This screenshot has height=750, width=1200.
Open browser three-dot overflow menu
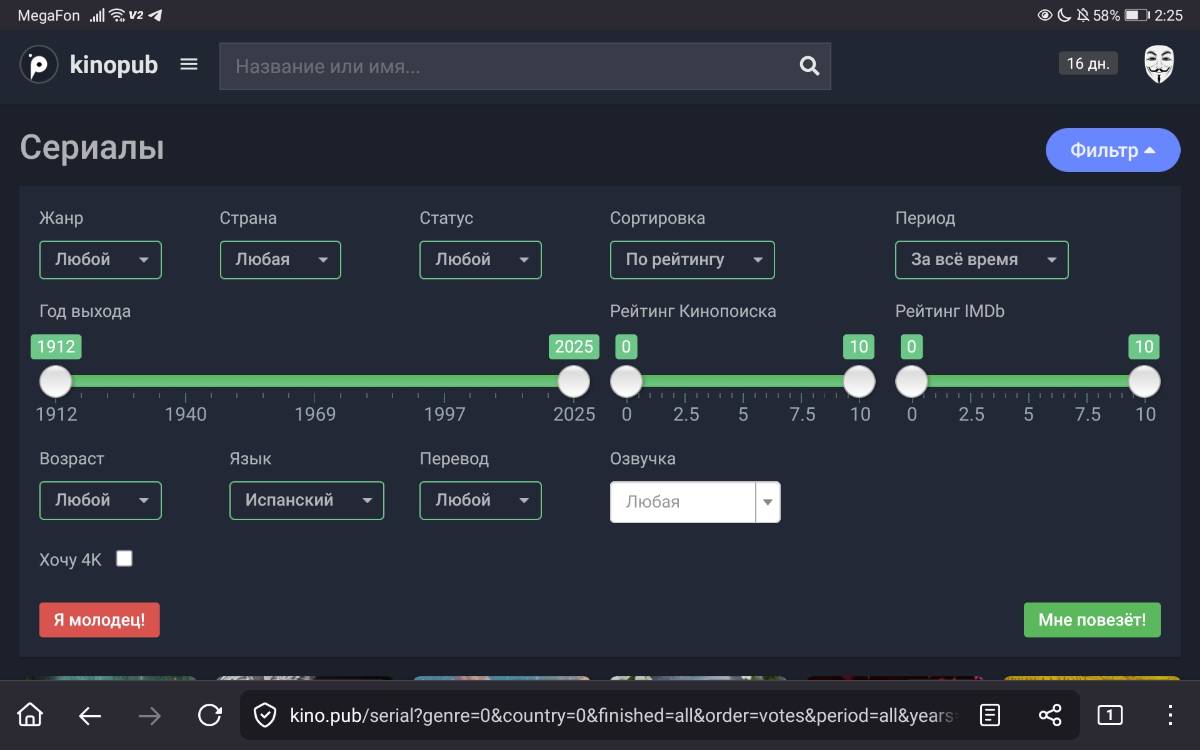coord(1170,714)
